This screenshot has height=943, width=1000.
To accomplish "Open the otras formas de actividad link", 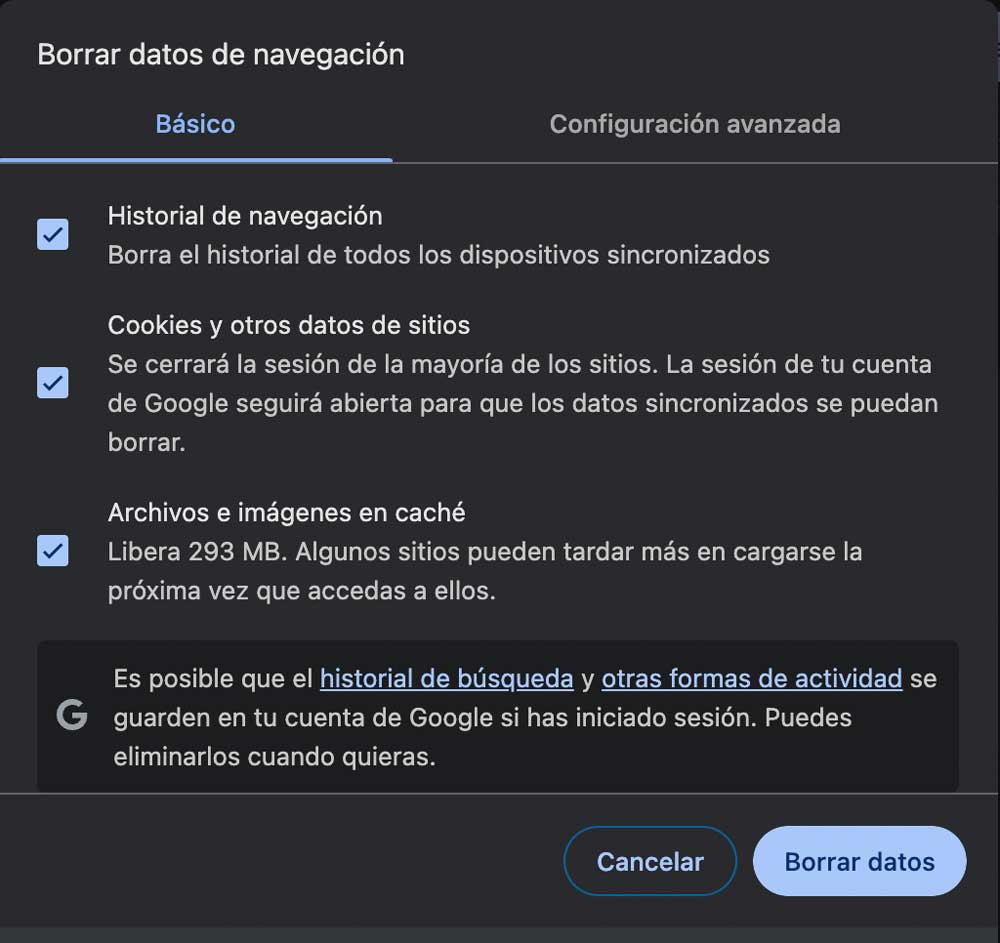I will click(751, 678).
